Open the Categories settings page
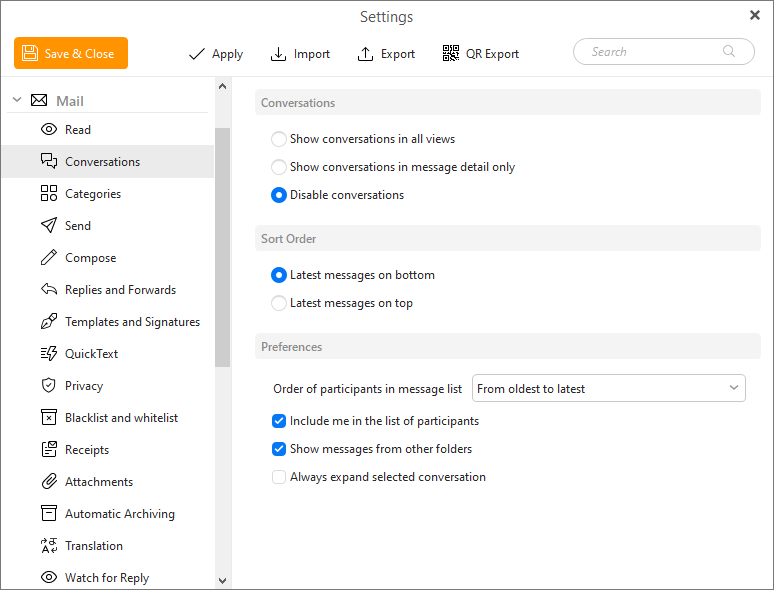The image size is (774, 590). point(93,194)
